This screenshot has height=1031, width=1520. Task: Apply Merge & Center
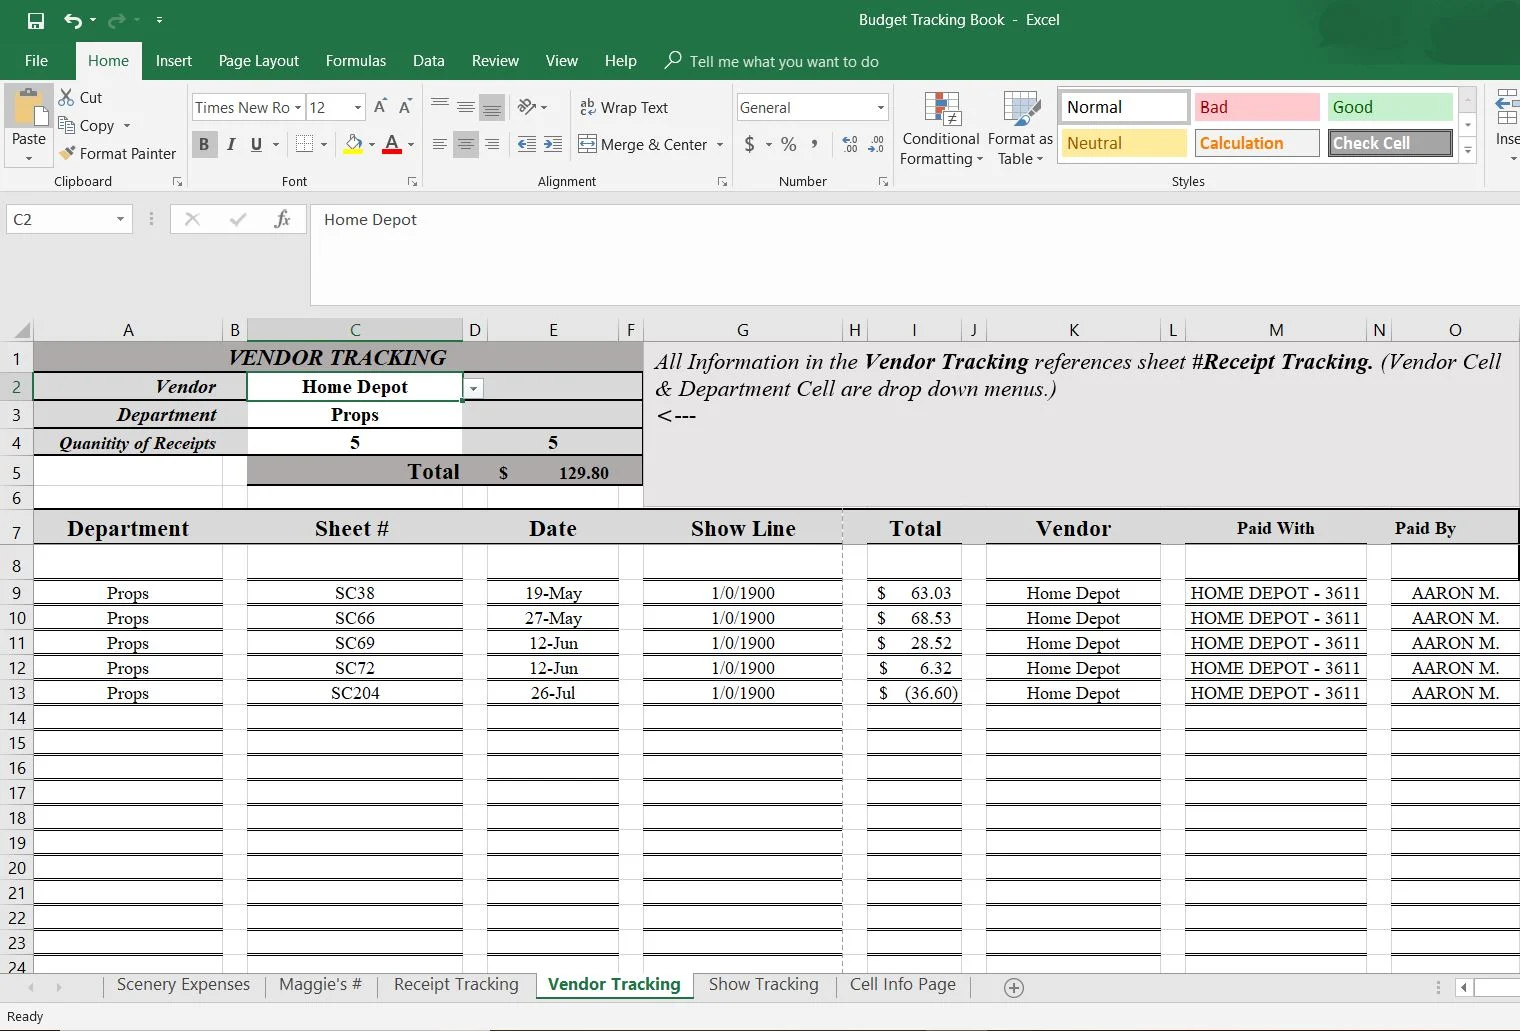pos(644,144)
